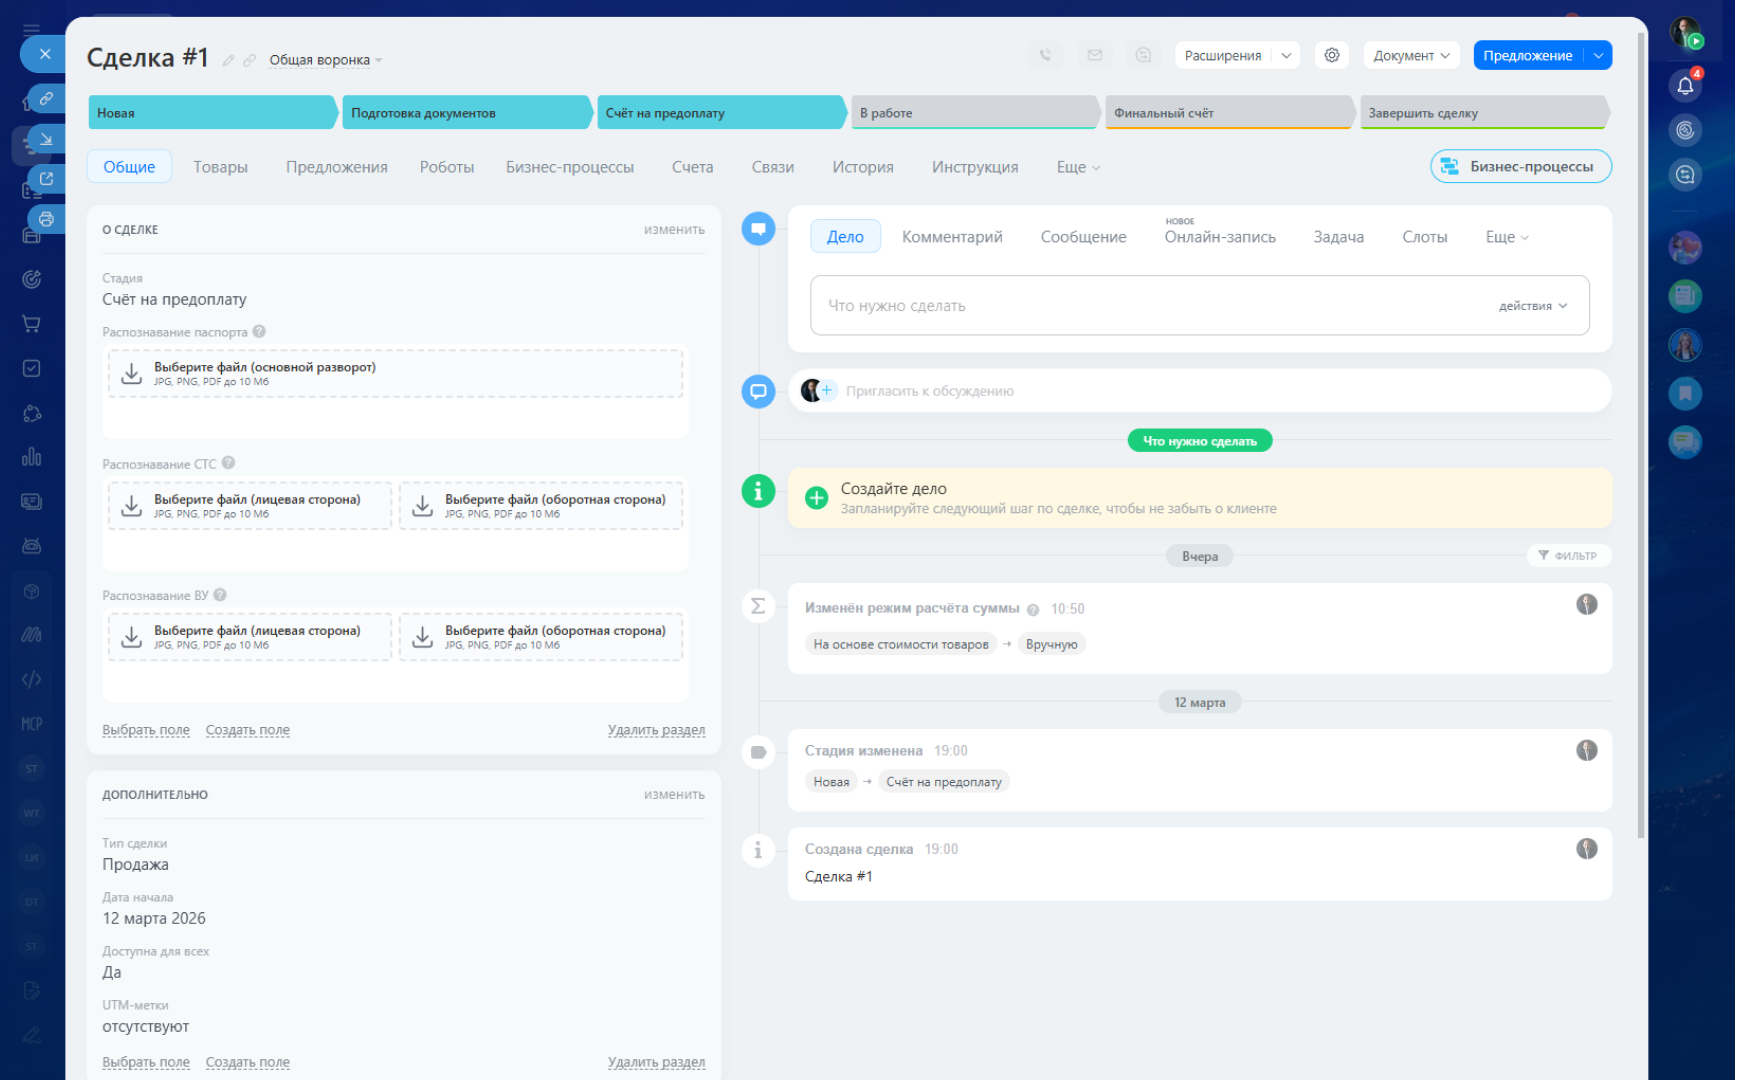Expand the Общая воронка funnel dropdown
Viewport: 1740px width, 1080px height.
(x=325, y=61)
